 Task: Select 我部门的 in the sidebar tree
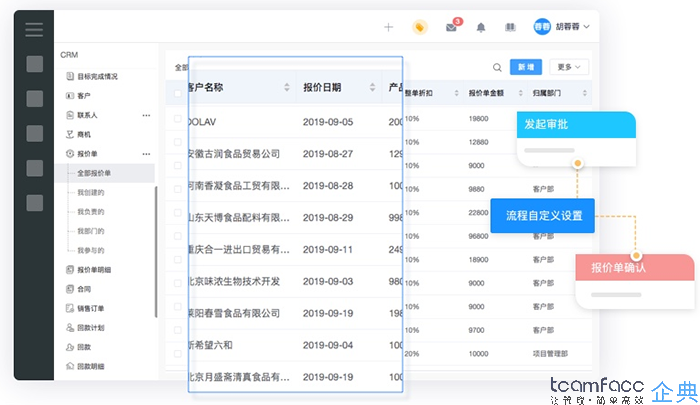(91, 231)
